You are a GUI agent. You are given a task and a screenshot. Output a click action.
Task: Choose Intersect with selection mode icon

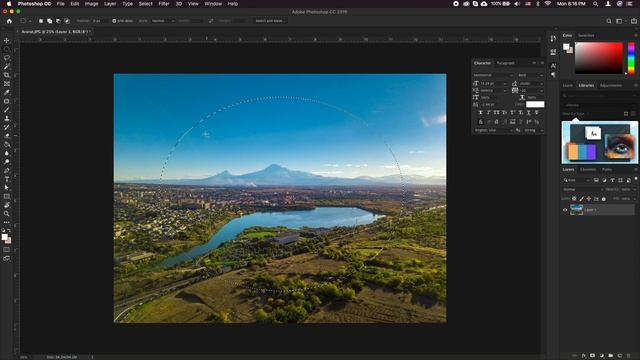pos(67,21)
